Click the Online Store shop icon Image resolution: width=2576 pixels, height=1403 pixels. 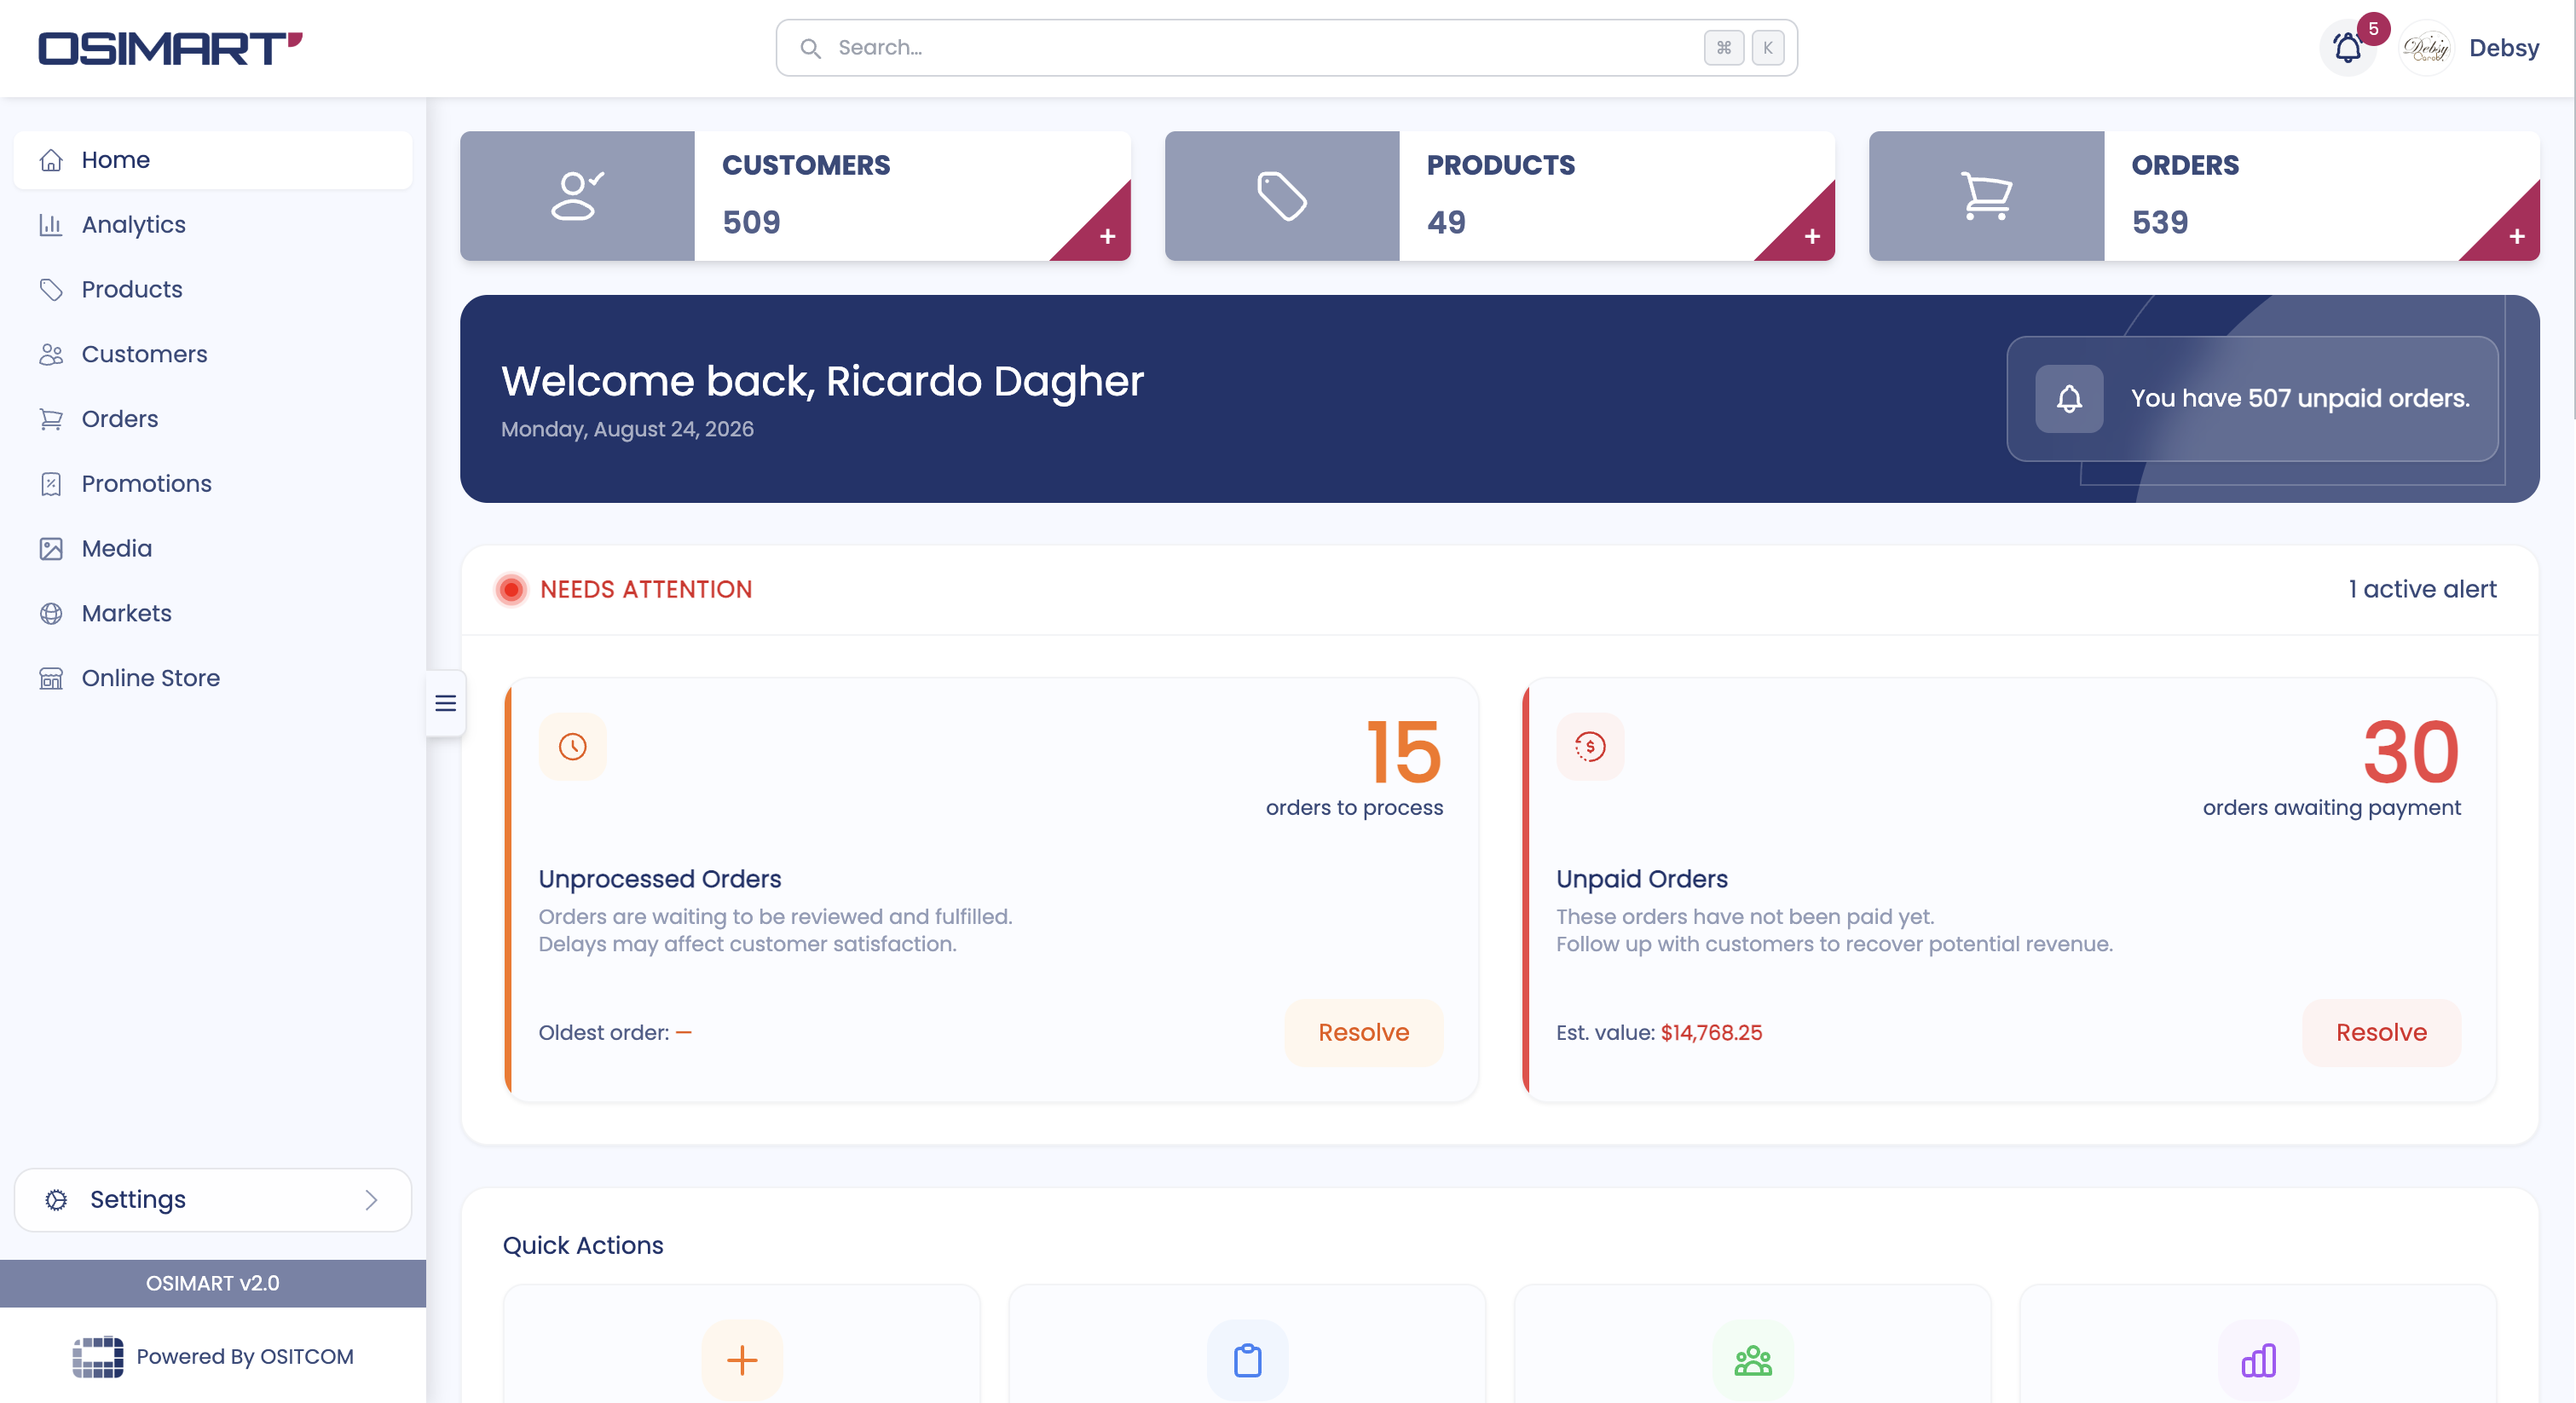tap(51, 678)
